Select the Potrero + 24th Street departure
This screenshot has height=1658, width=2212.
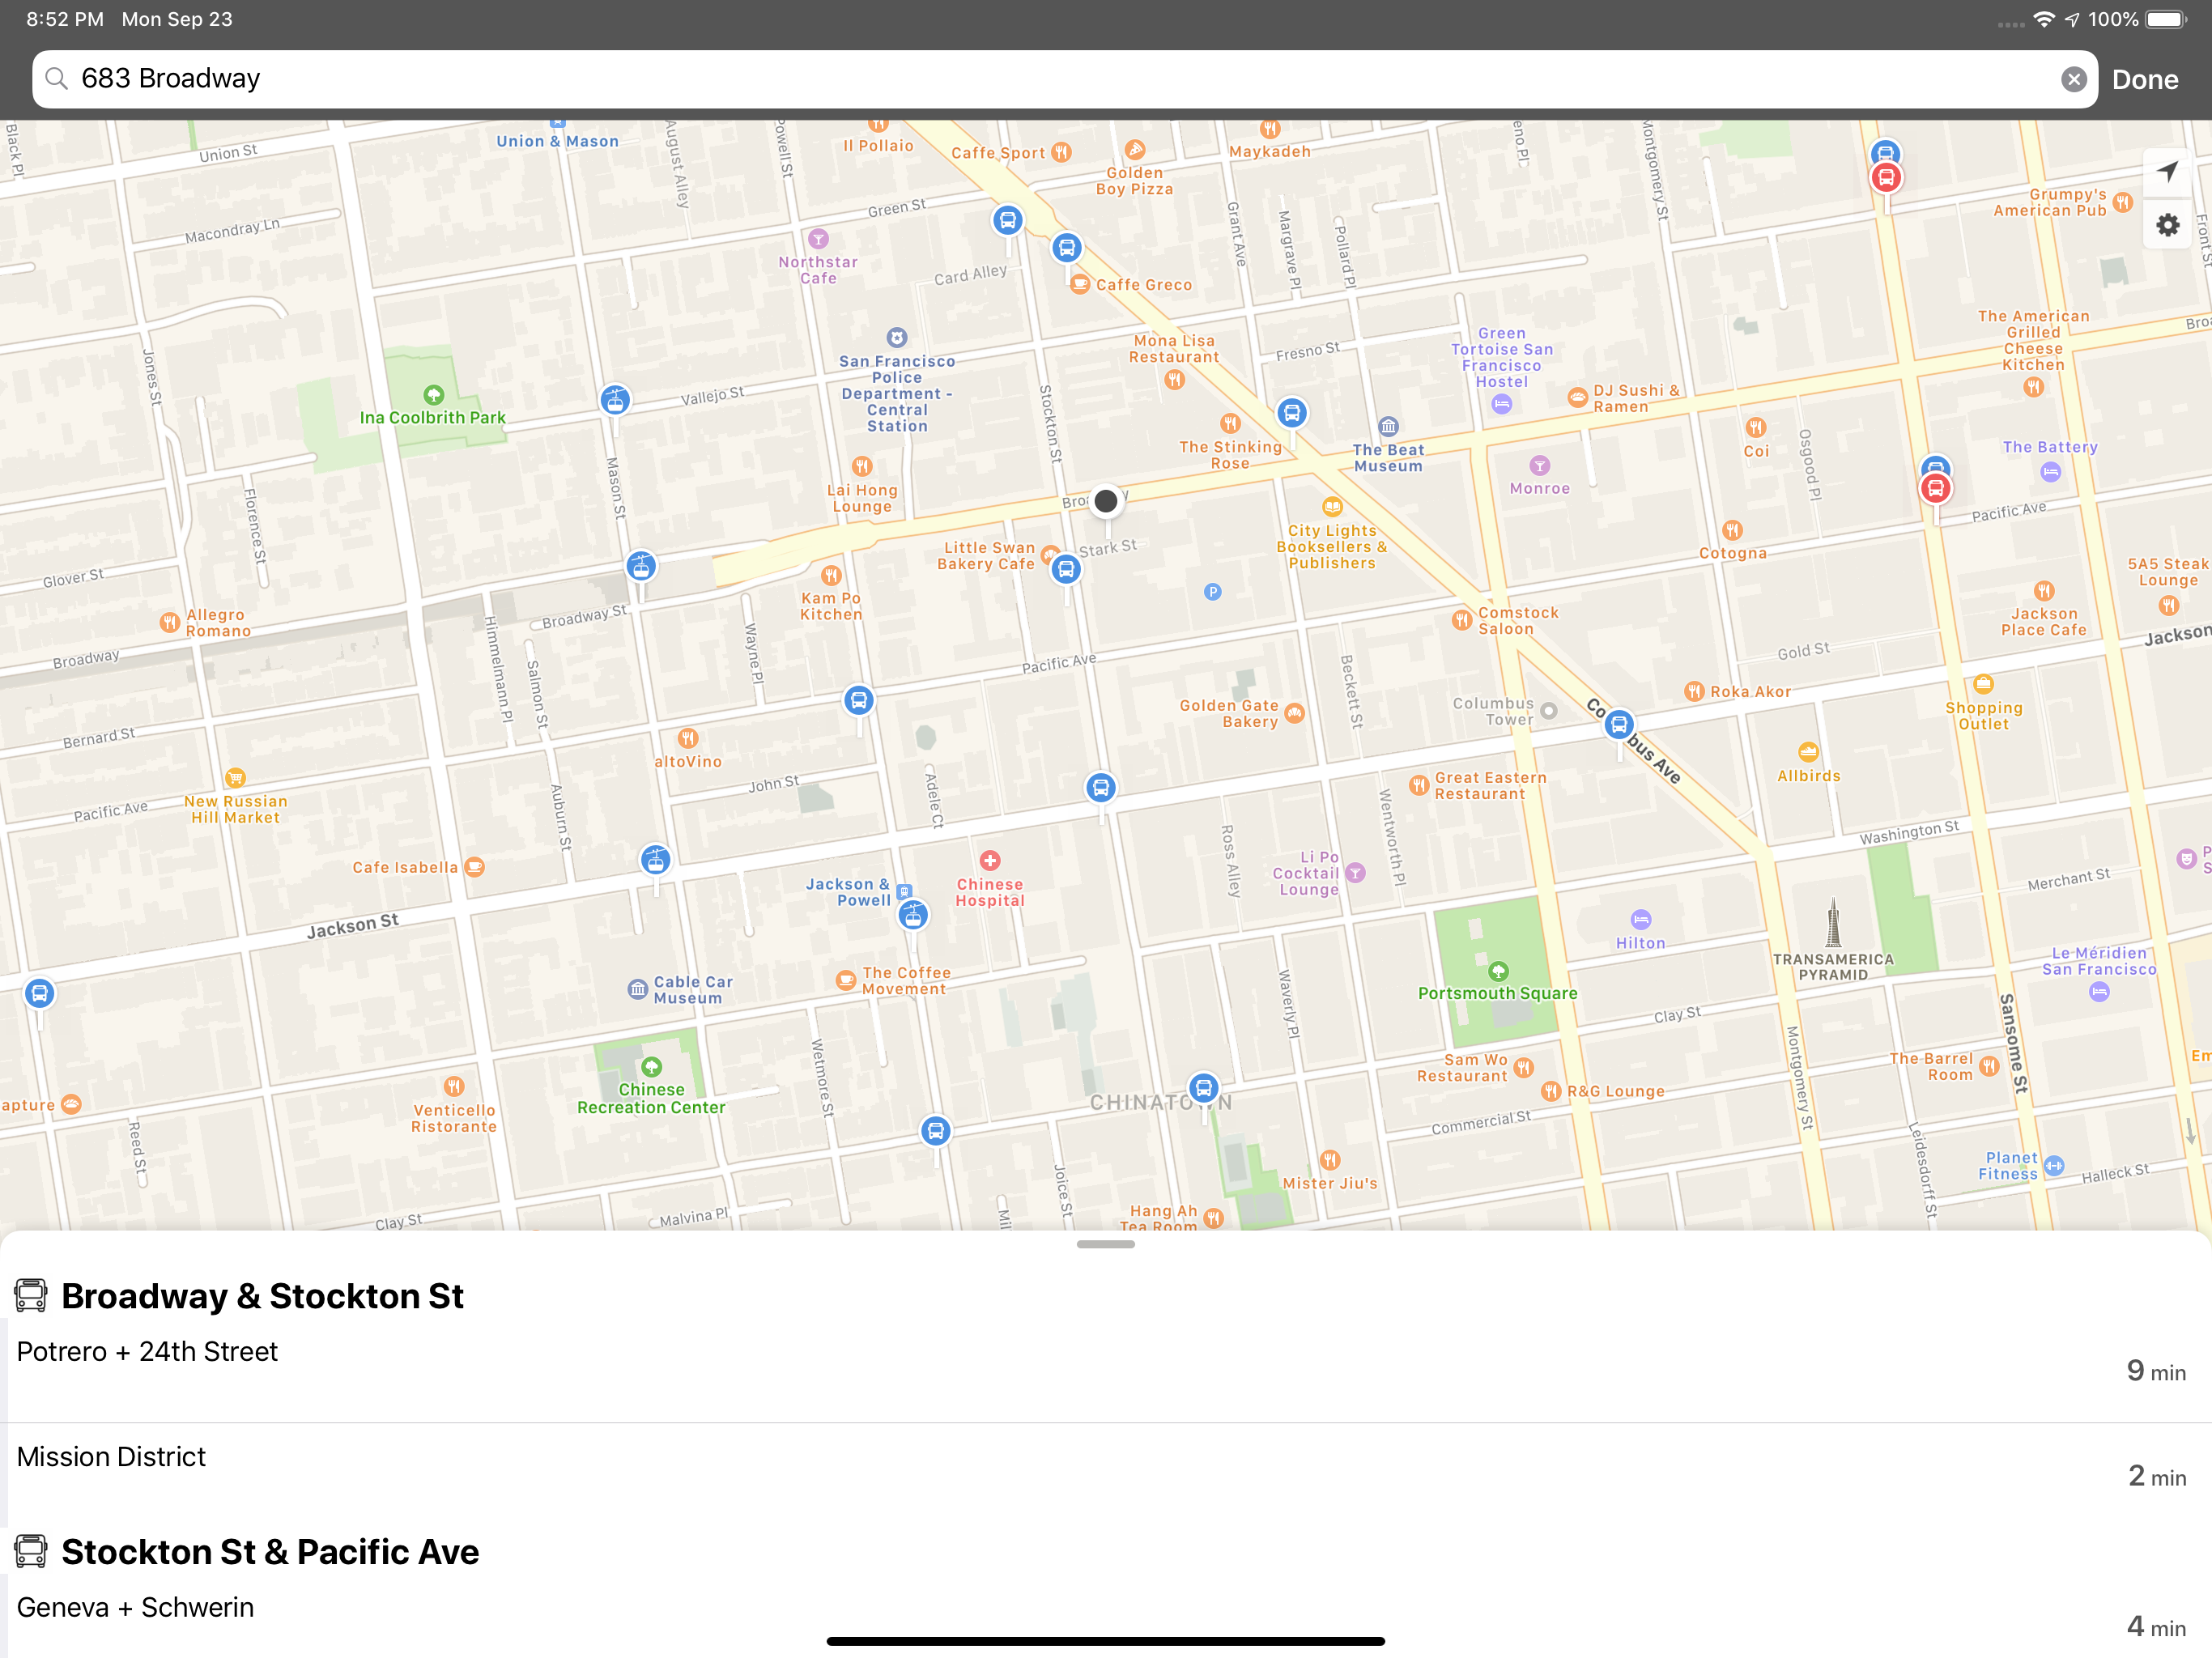[1106, 1370]
